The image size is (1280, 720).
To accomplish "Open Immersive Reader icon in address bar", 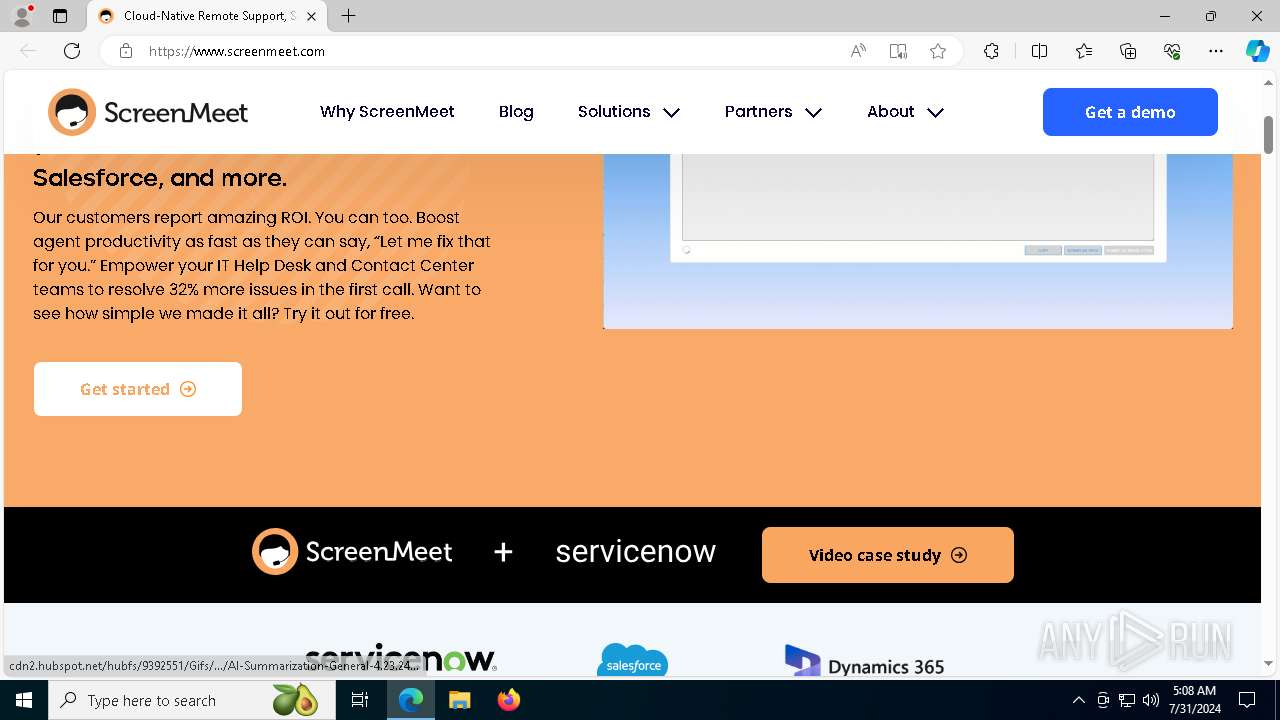I will (x=898, y=51).
